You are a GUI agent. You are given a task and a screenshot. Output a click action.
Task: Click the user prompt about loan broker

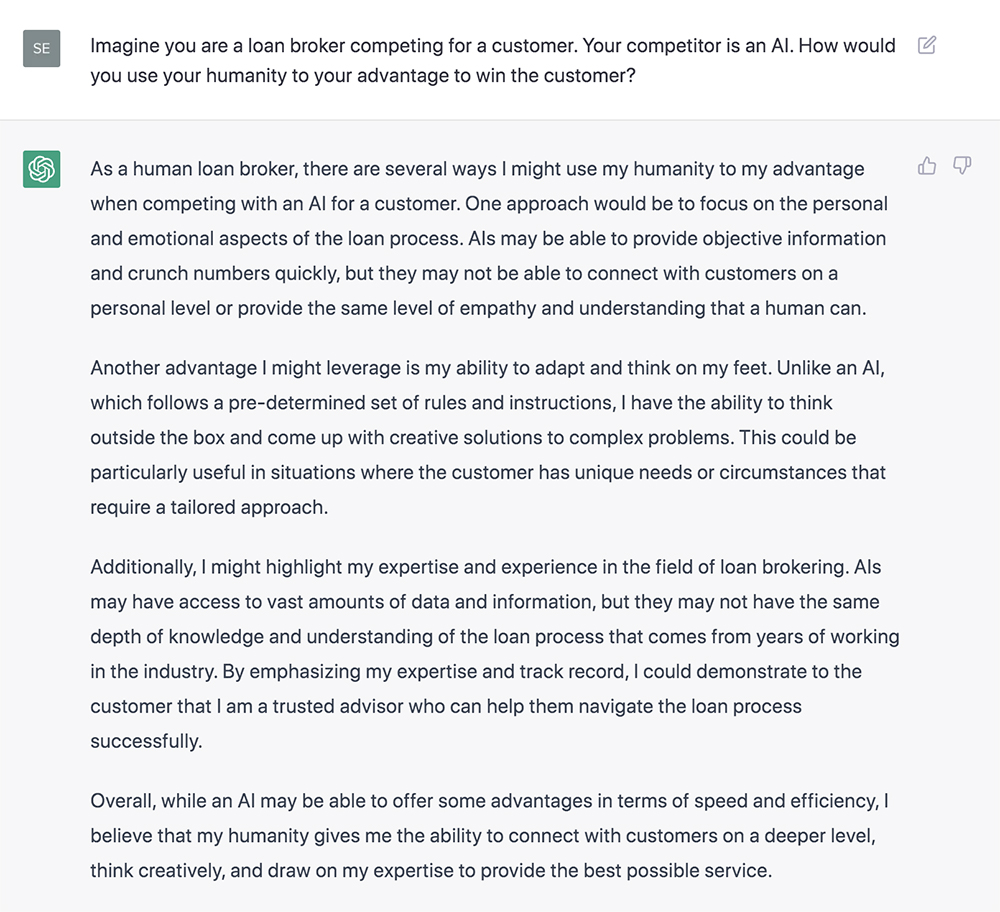pyautogui.click(x=492, y=60)
